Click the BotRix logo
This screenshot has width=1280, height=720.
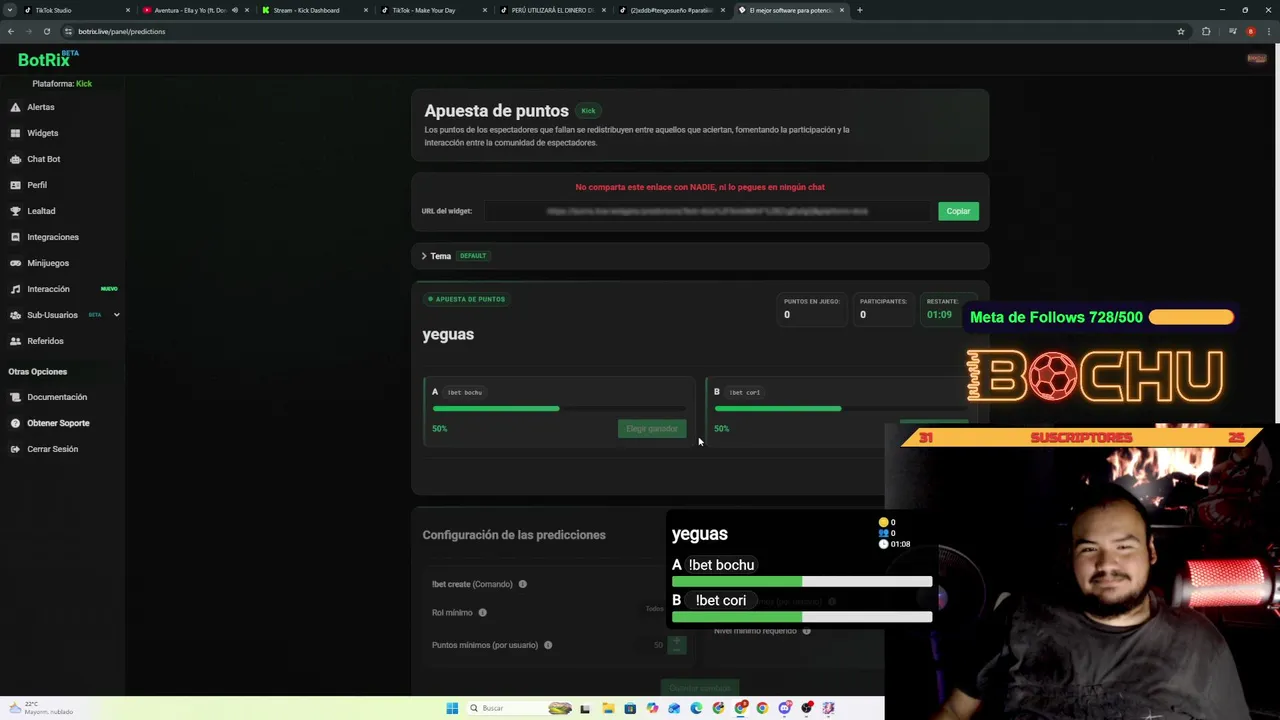(47, 59)
